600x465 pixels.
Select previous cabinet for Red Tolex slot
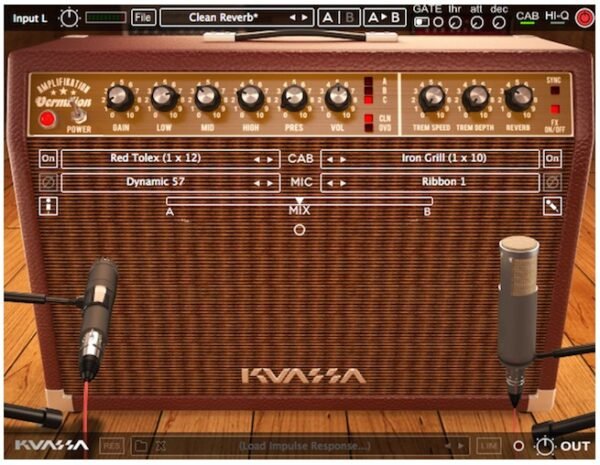(x=257, y=159)
